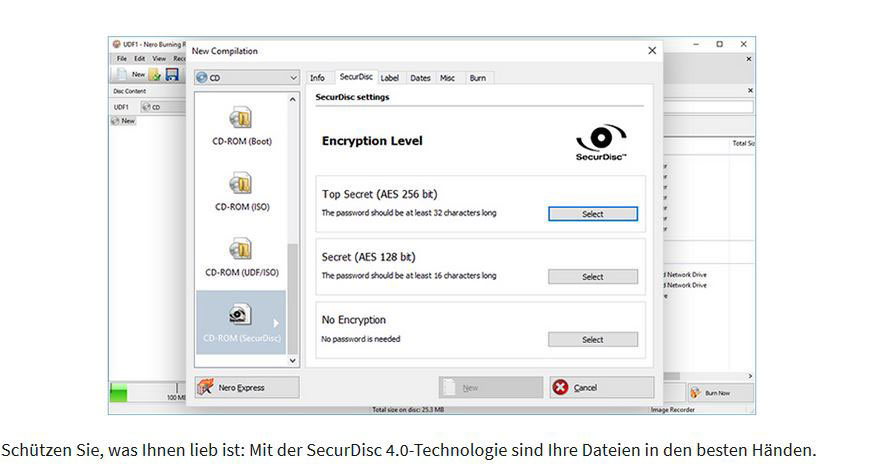Switch to the Dates tab
This screenshot has width=869, height=471.
421,78
